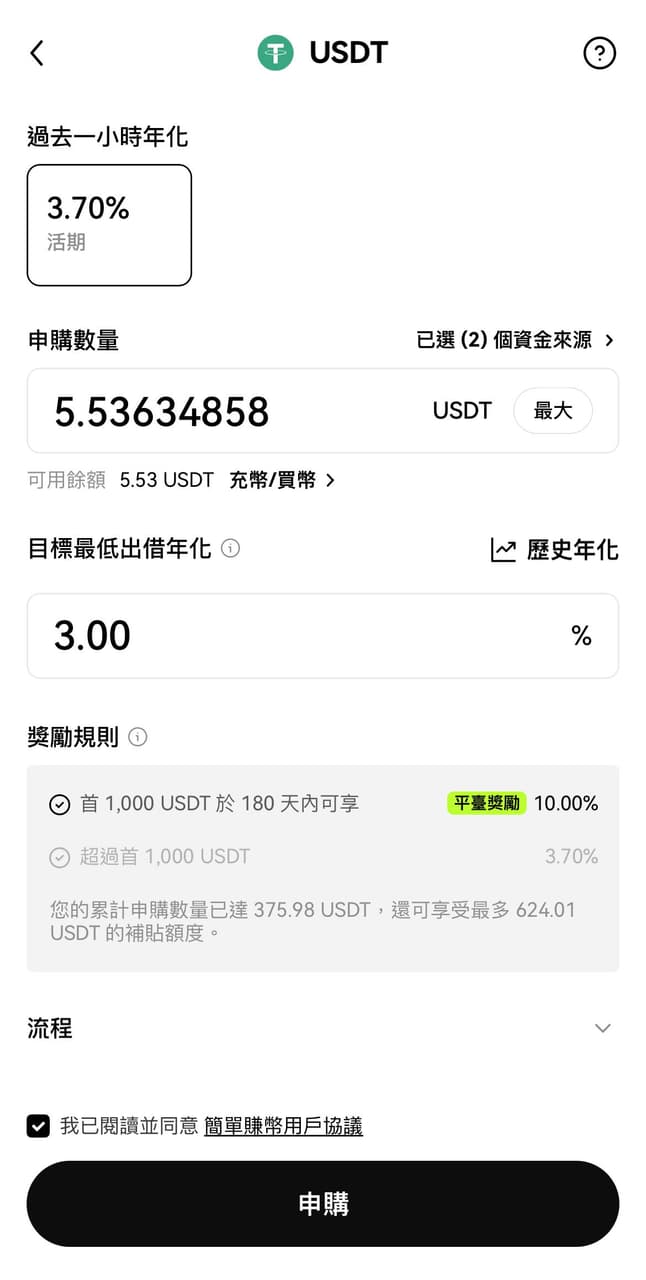Tap the USDT Tether coin logo
Viewport: 646px width, 1280px height.
(275, 53)
